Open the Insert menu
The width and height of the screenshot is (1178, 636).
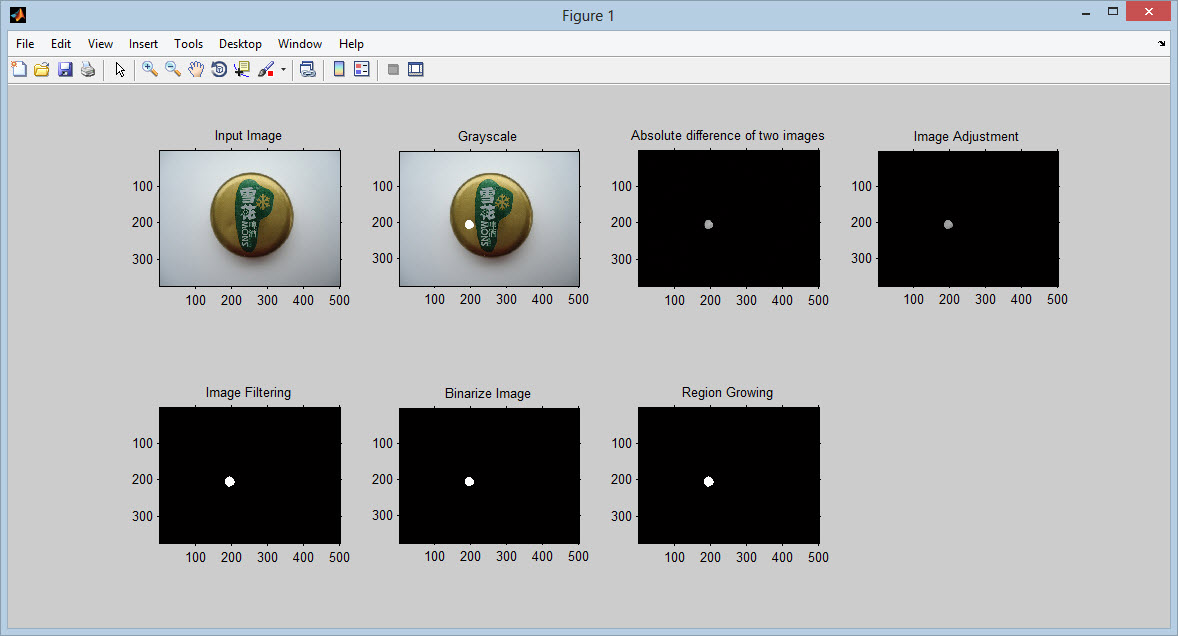(x=143, y=44)
